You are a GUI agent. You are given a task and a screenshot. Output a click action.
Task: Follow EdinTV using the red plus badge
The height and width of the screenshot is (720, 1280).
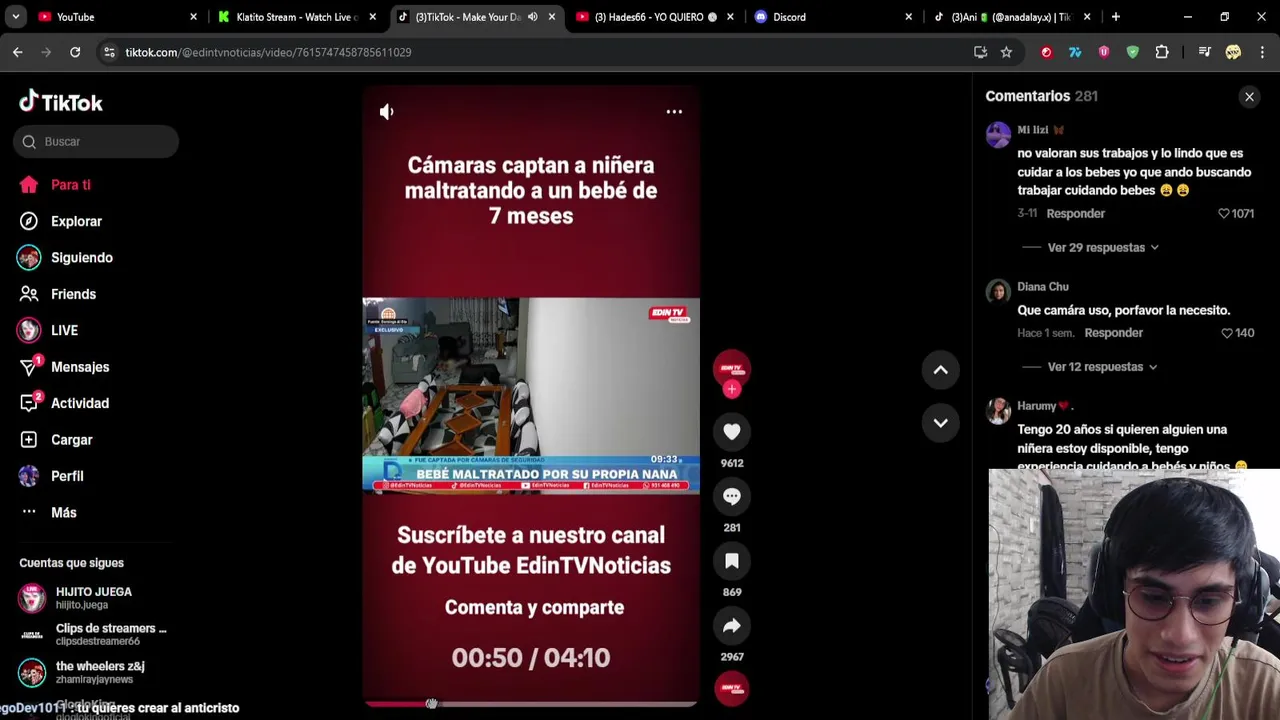coord(732,389)
